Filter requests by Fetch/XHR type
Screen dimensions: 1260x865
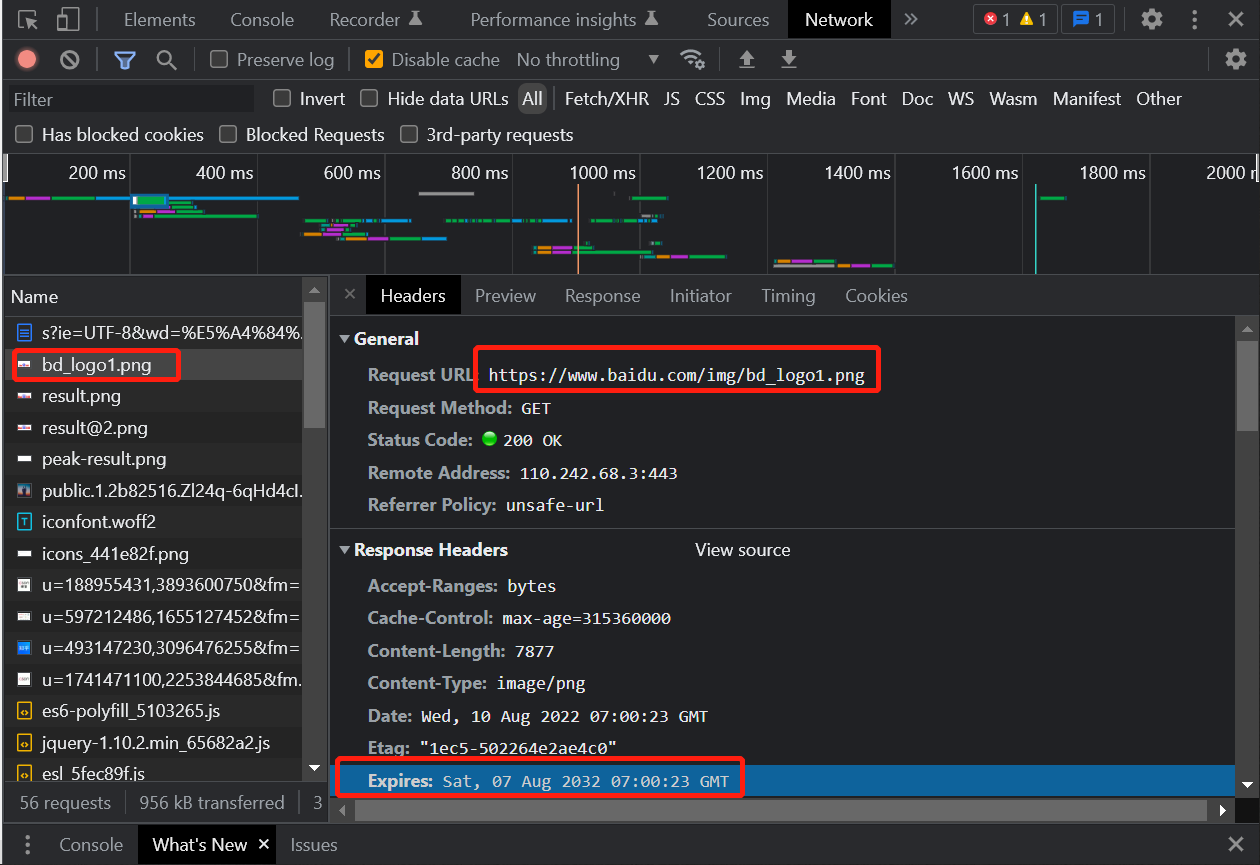[x=606, y=99]
